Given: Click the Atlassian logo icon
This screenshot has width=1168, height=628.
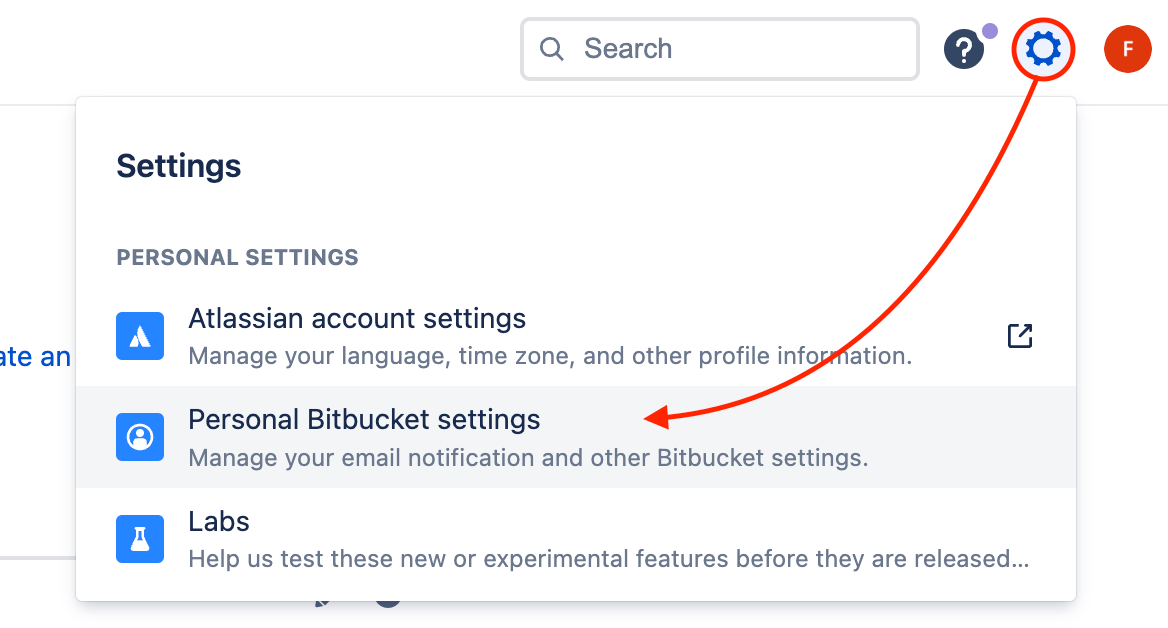Looking at the screenshot, I should (140, 336).
